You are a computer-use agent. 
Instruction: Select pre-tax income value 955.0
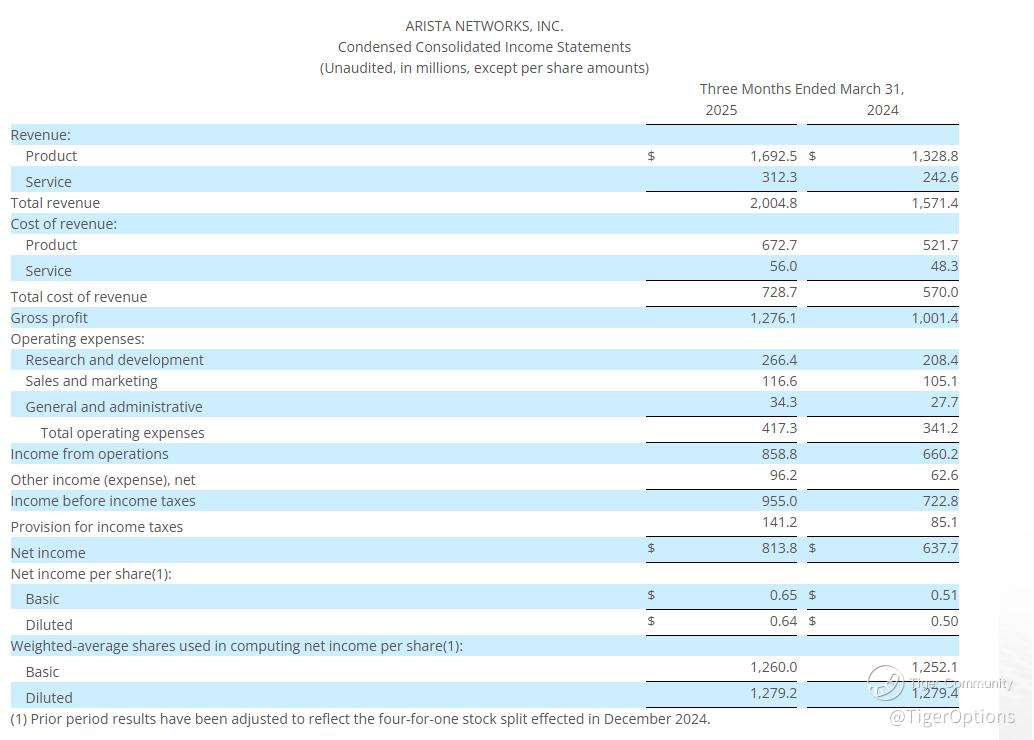[x=779, y=501]
